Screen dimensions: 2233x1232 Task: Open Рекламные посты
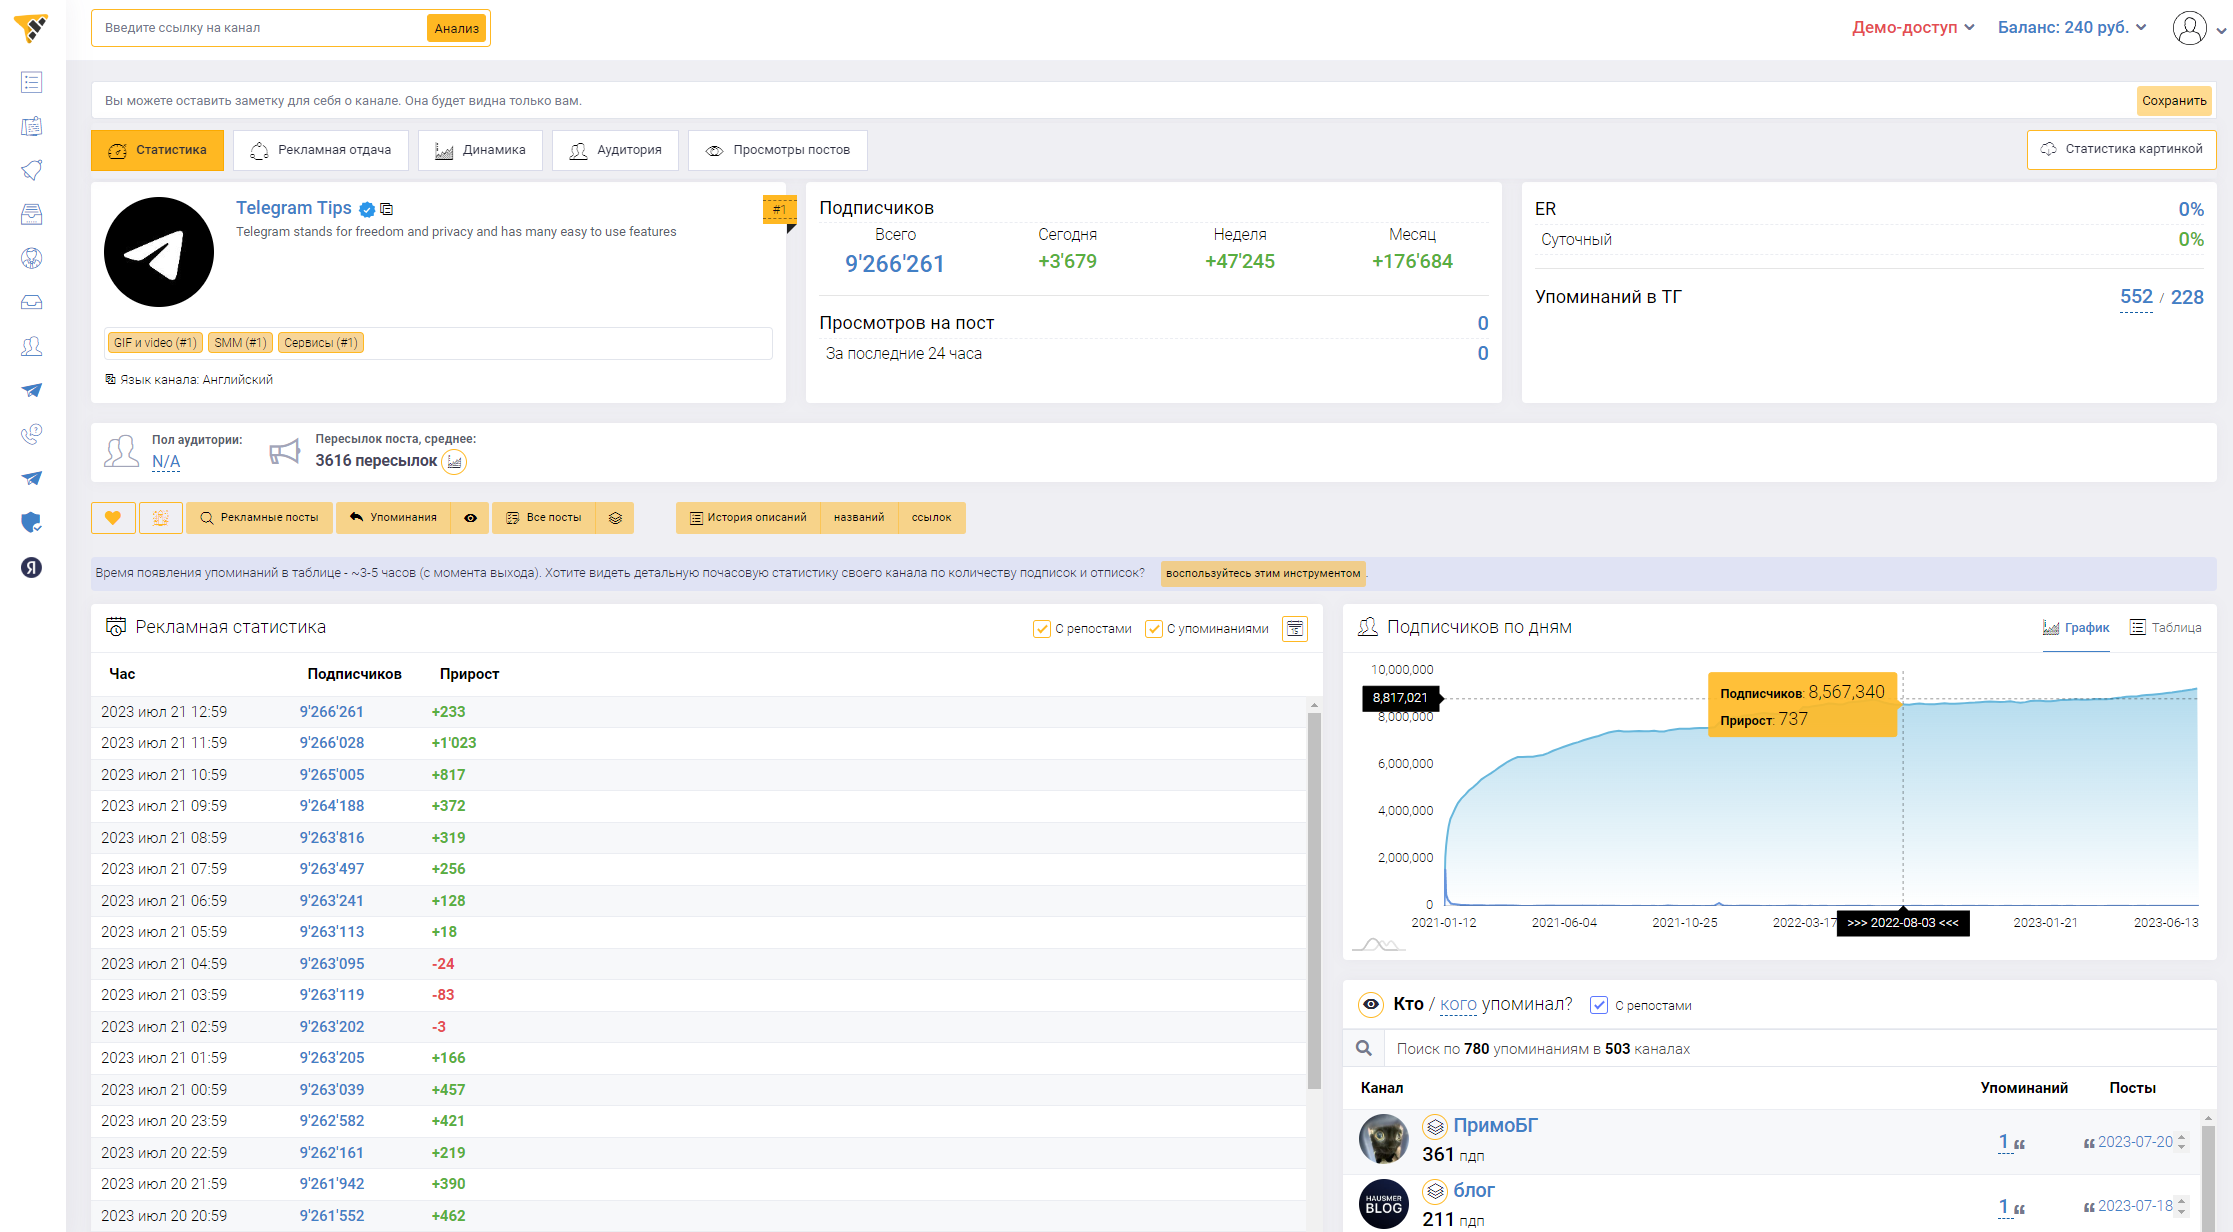(x=260, y=517)
